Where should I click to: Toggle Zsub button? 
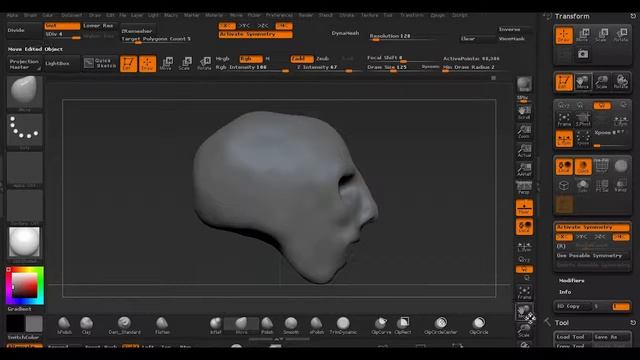click(323, 59)
